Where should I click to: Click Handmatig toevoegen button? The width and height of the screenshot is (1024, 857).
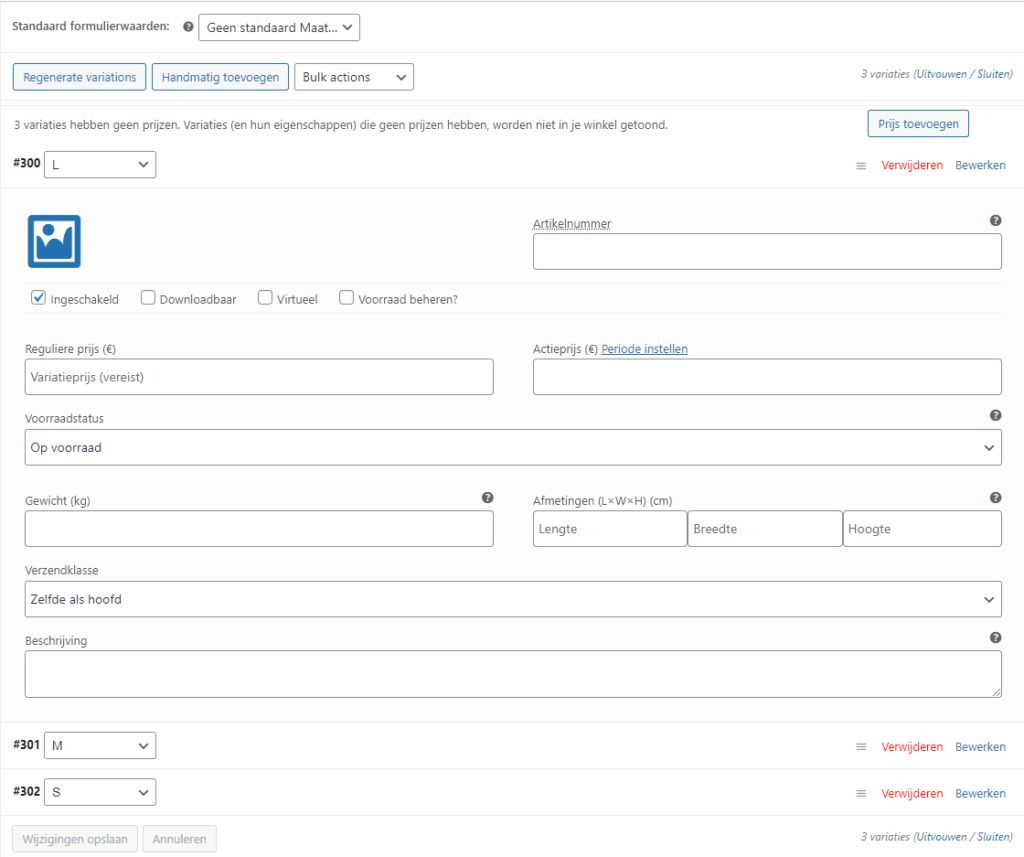pos(220,77)
